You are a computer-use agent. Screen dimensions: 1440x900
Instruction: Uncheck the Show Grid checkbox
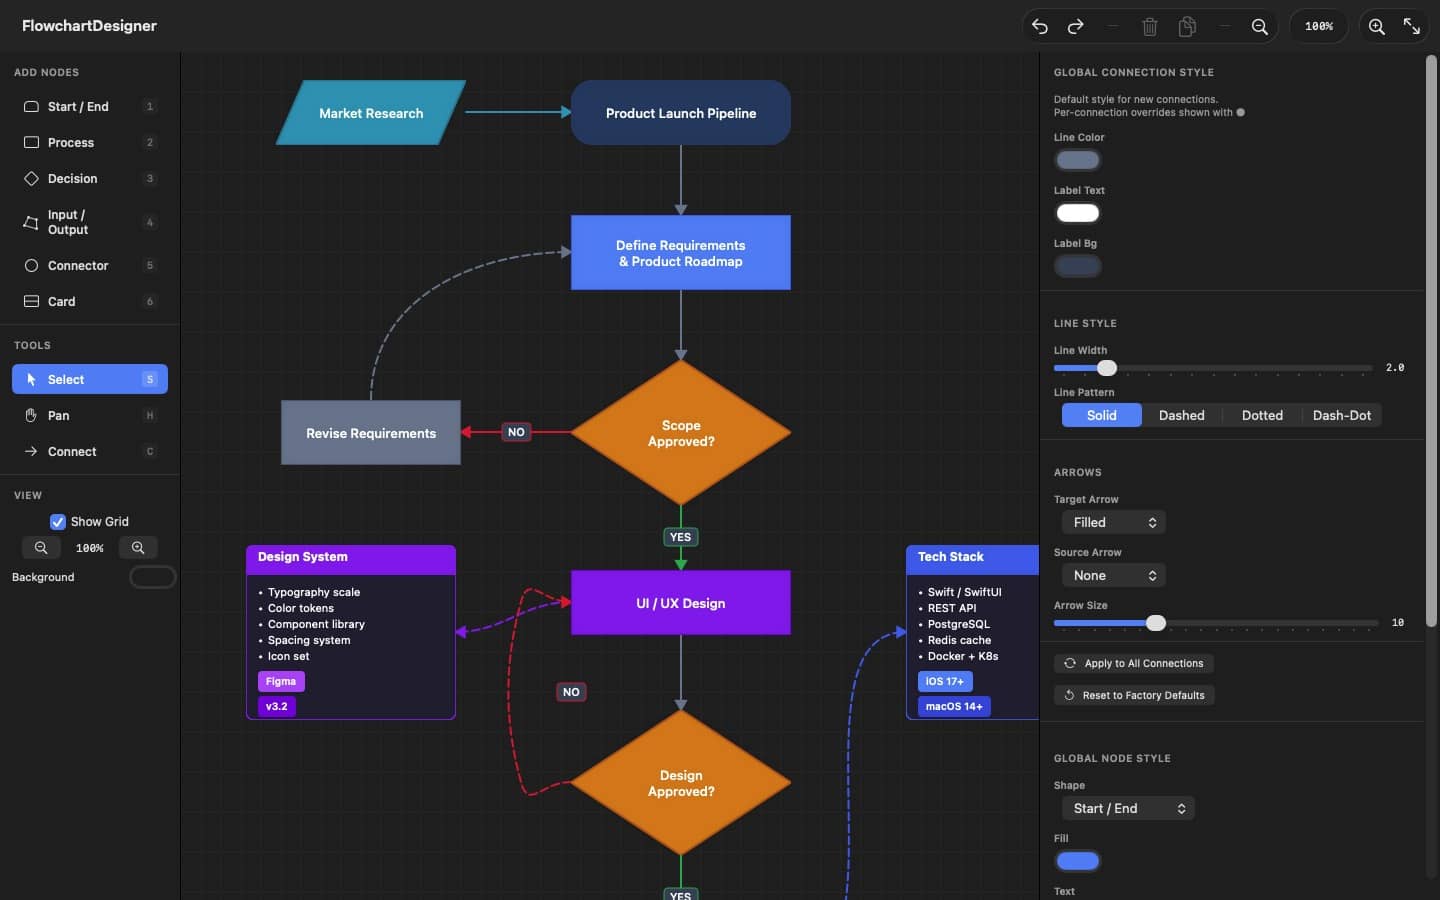[x=58, y=522]
